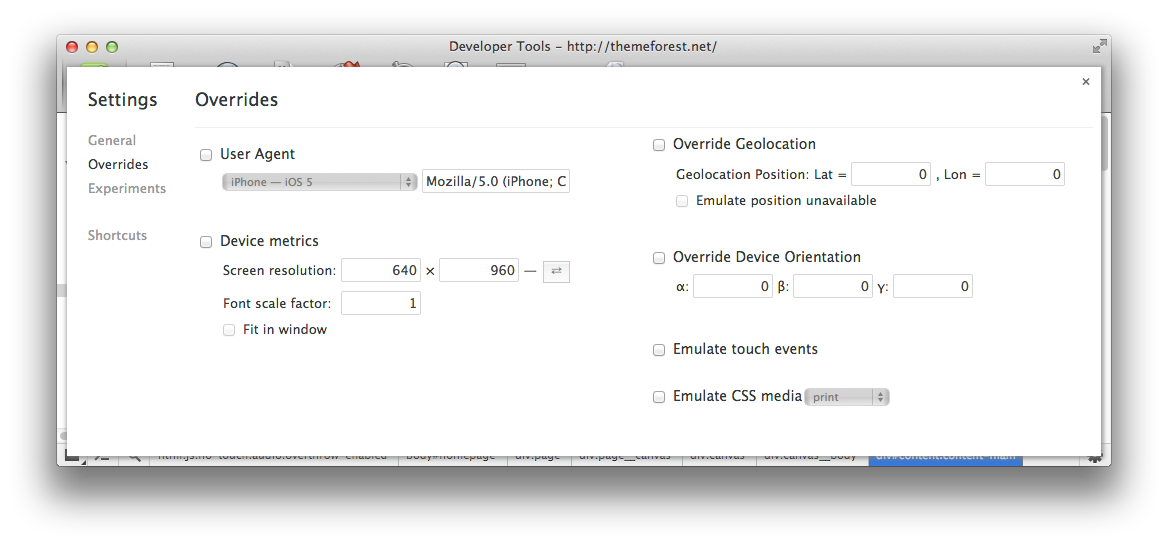Click the 'Override Geolocation' label
Screen dimensions: 1168x545
744,144
